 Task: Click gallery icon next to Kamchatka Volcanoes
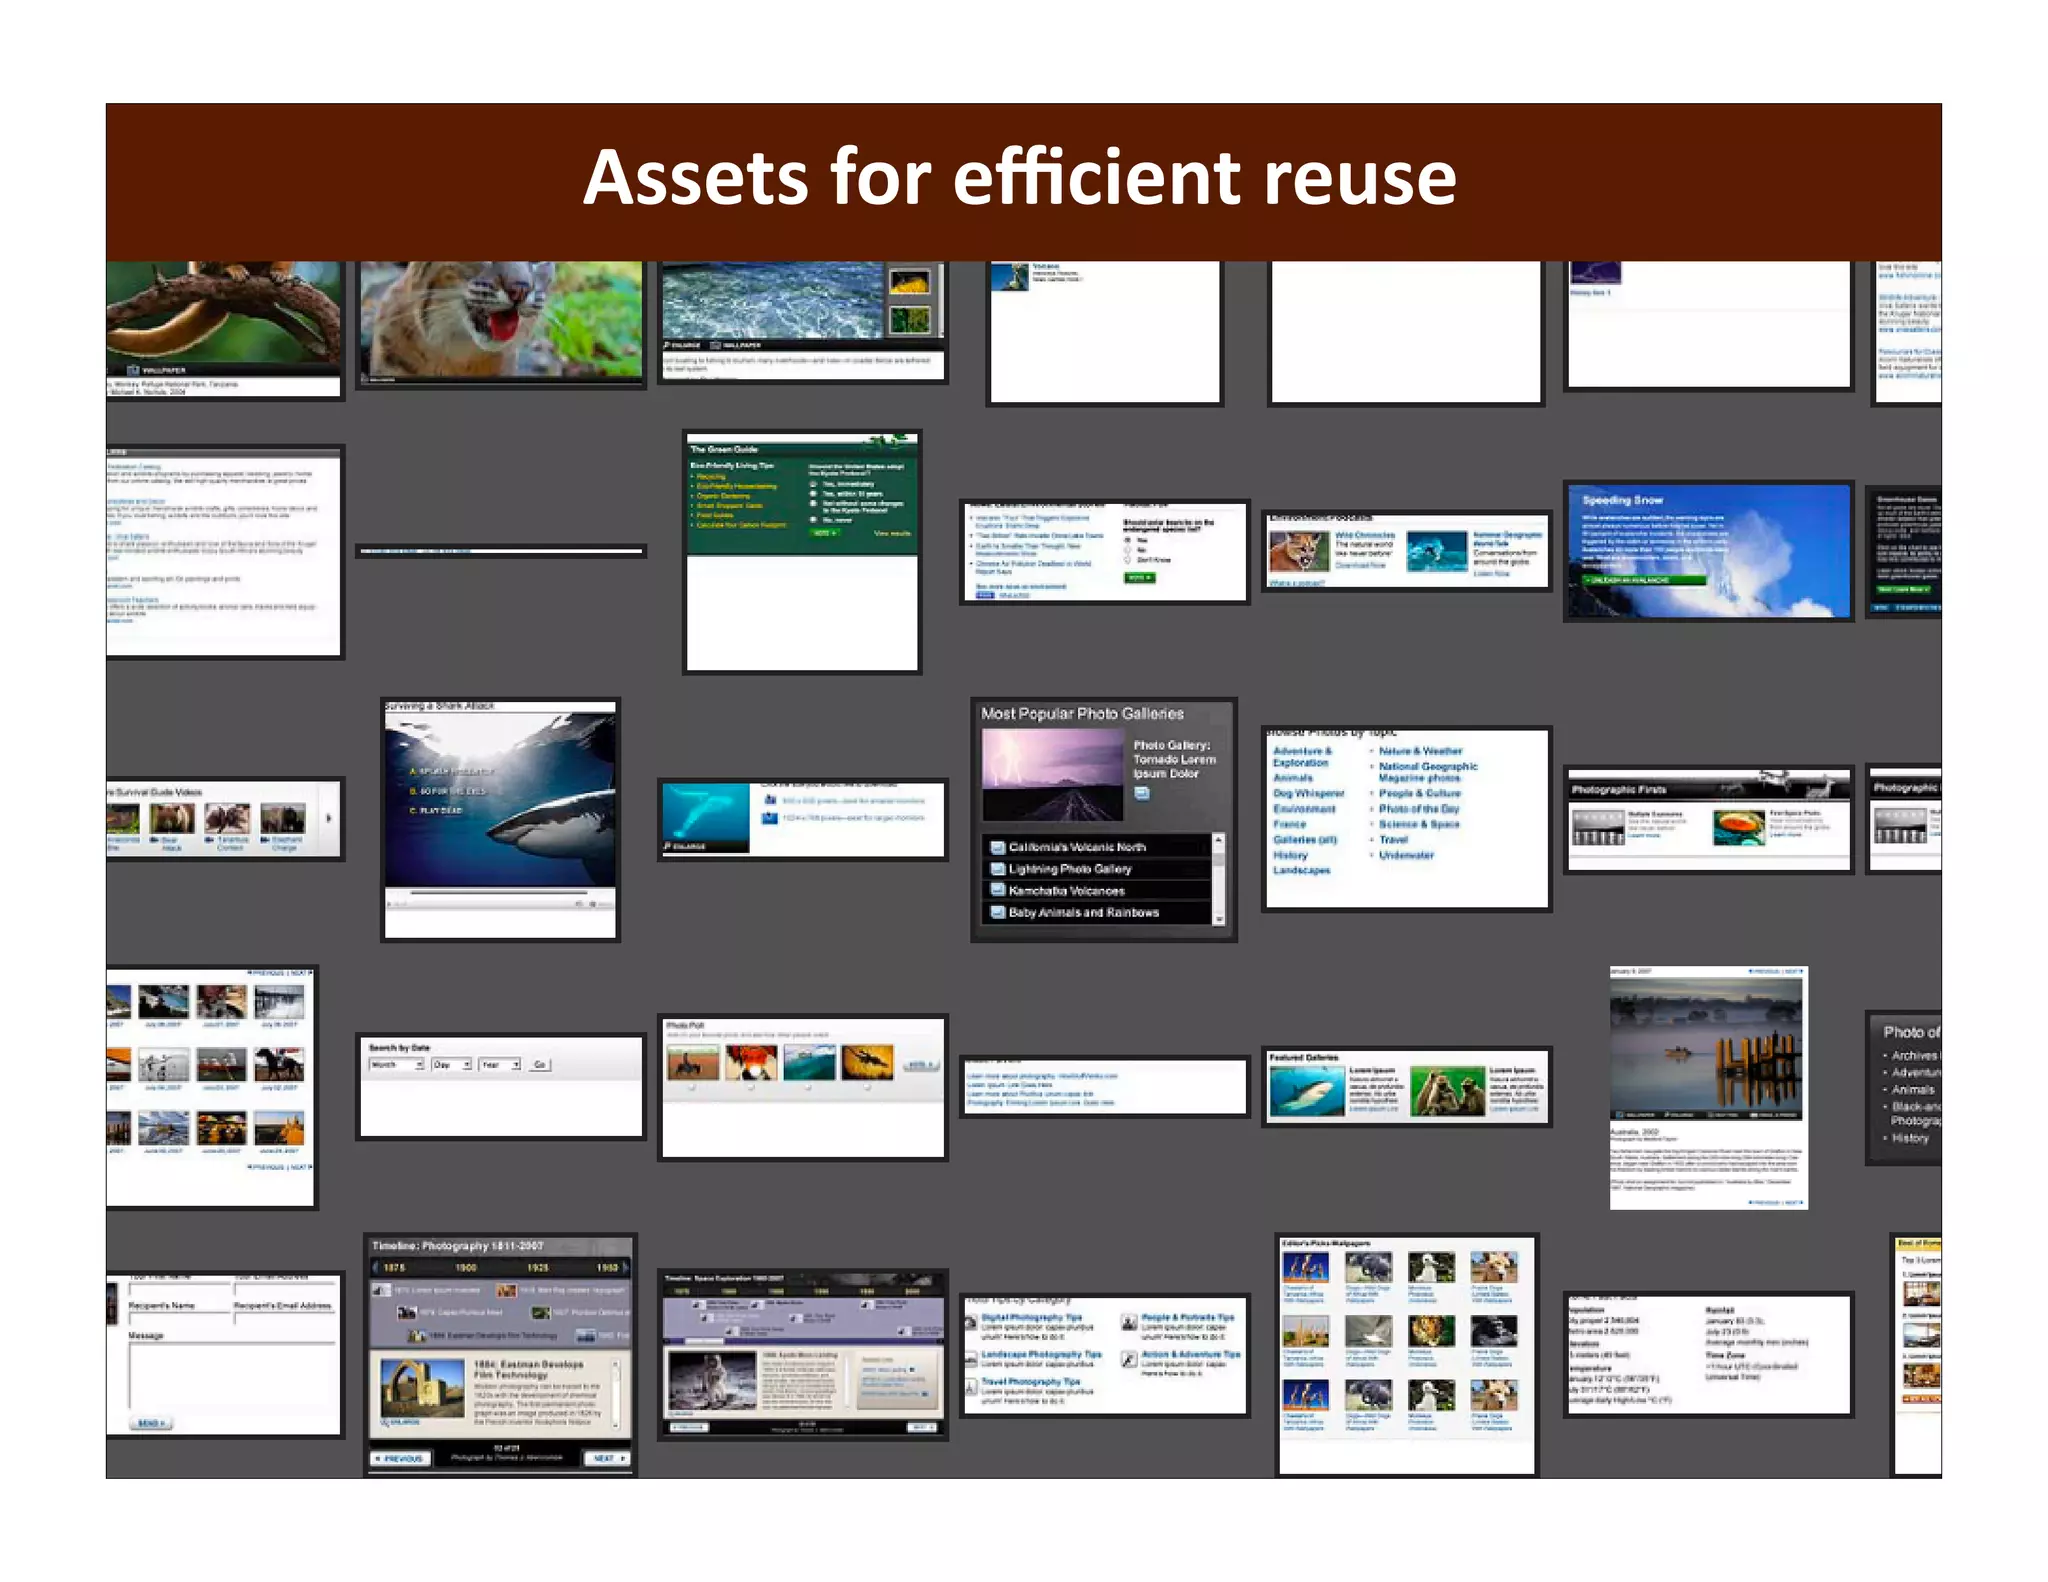997,889
